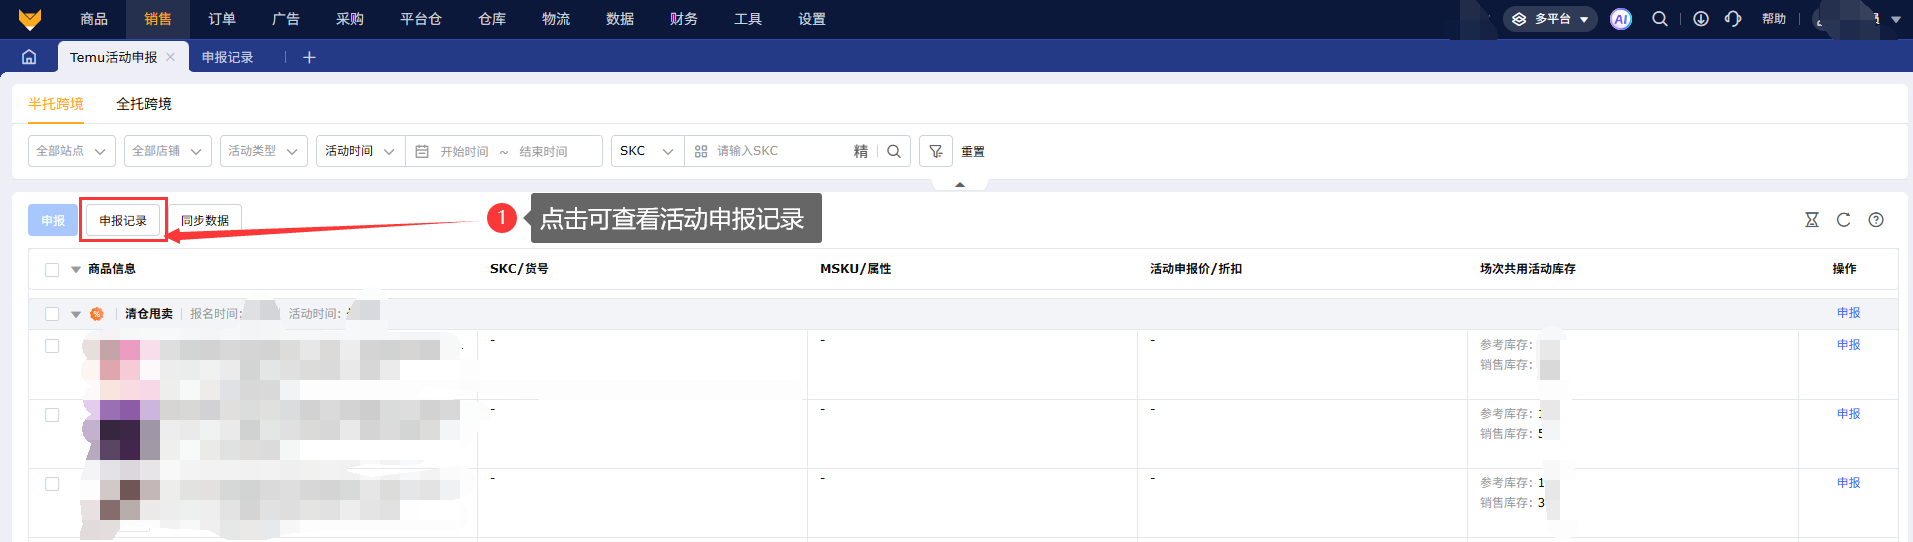Click the 结束时间 date field
This screenshot has width=1913, height=542.
pos(544,152)
